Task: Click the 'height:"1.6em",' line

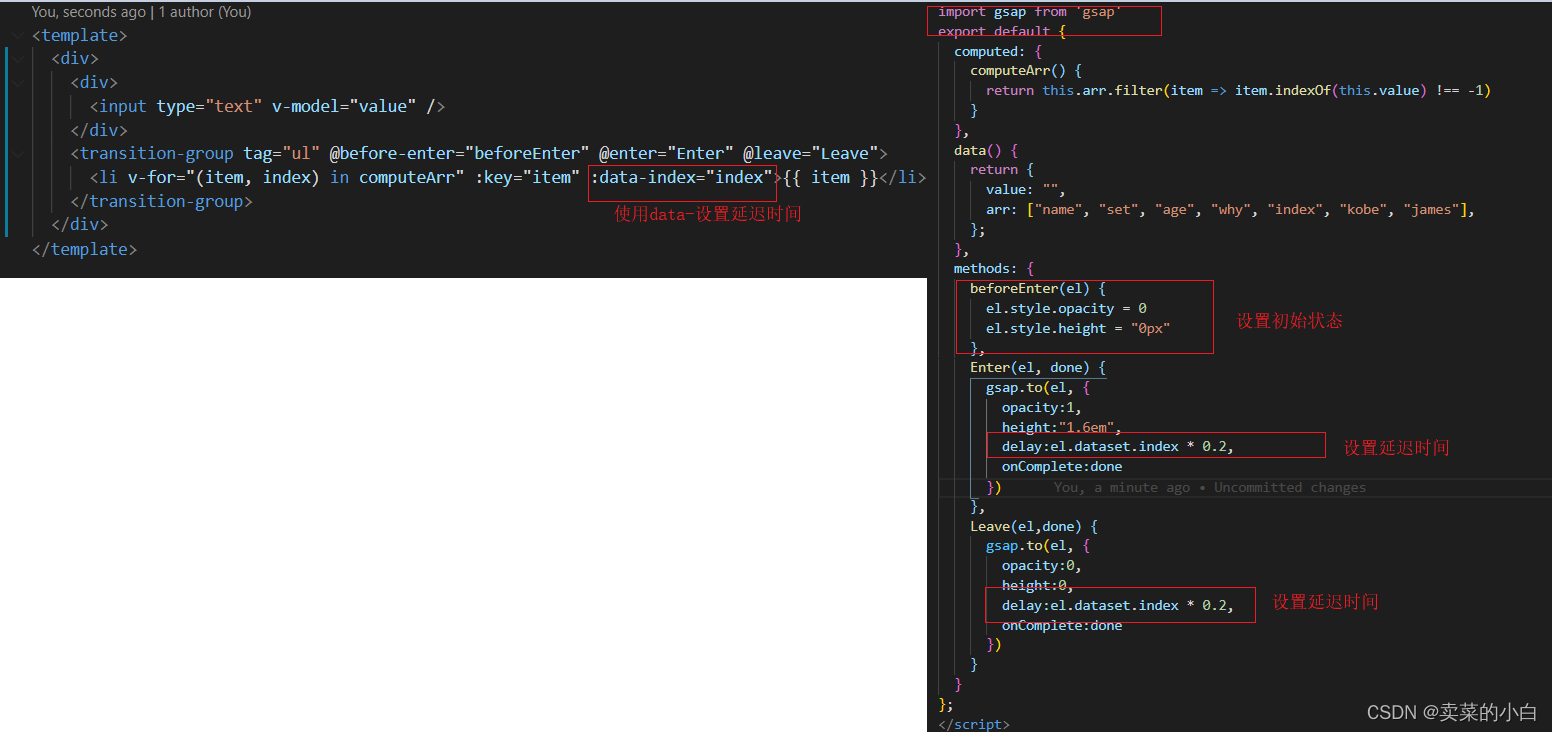Action: 1062,428
